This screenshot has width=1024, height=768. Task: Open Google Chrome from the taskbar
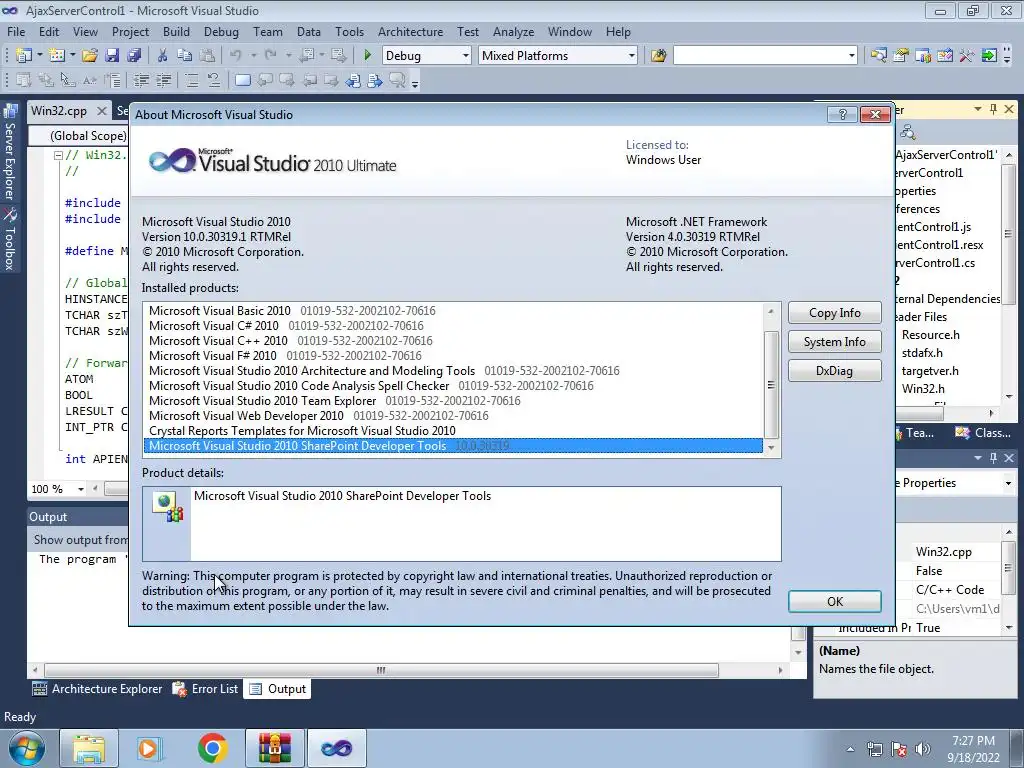click(x=212, y=748)
